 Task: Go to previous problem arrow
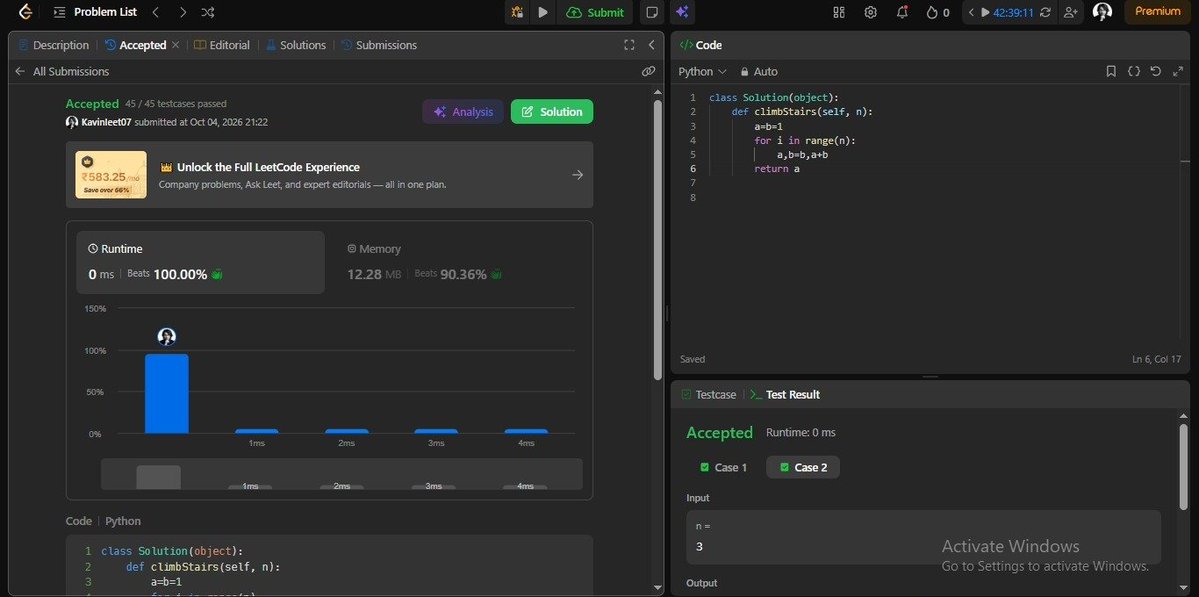155,12
